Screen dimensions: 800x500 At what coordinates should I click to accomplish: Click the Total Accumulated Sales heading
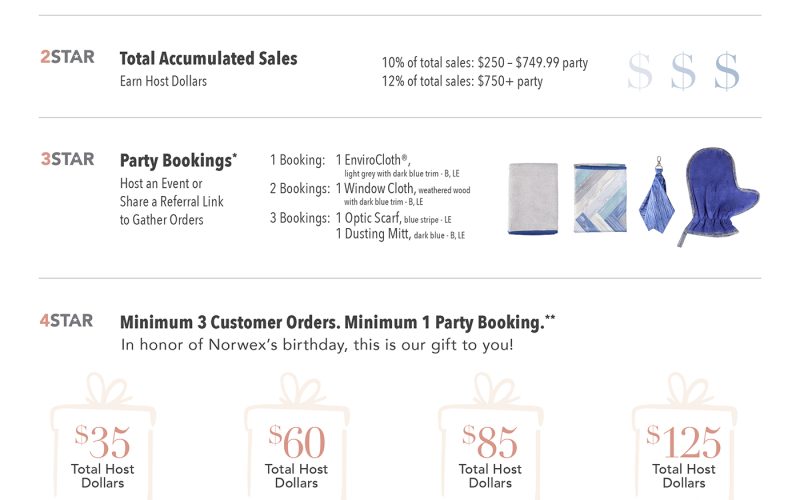pos(208,59)
